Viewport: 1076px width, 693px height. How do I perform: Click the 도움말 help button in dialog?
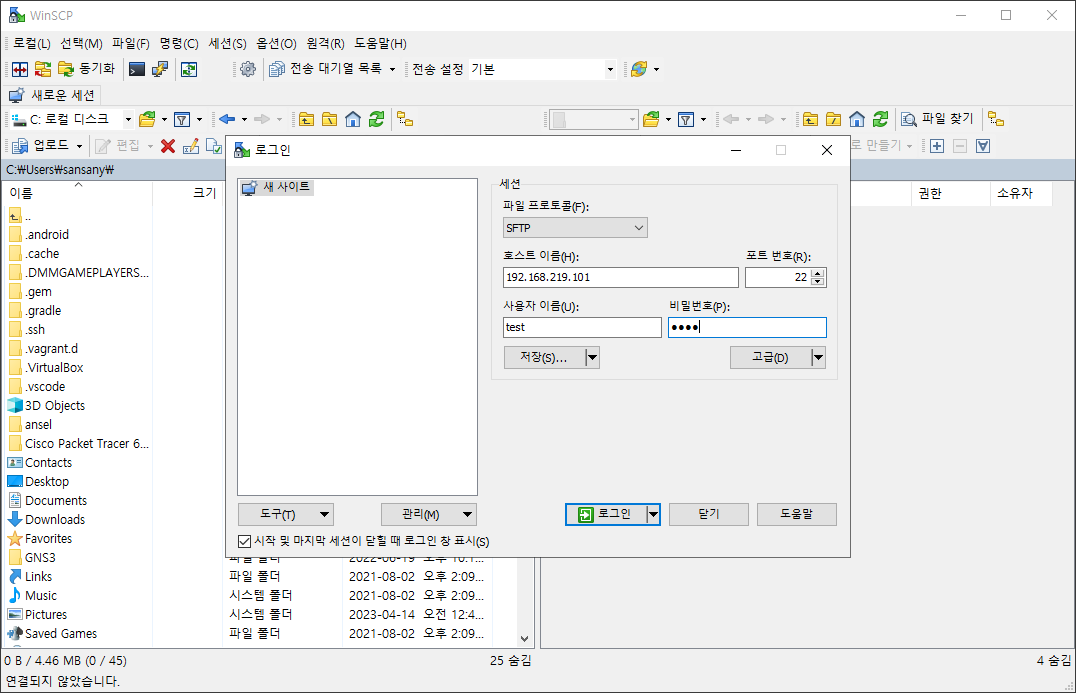pyautogui.click(x=797, y=514)
